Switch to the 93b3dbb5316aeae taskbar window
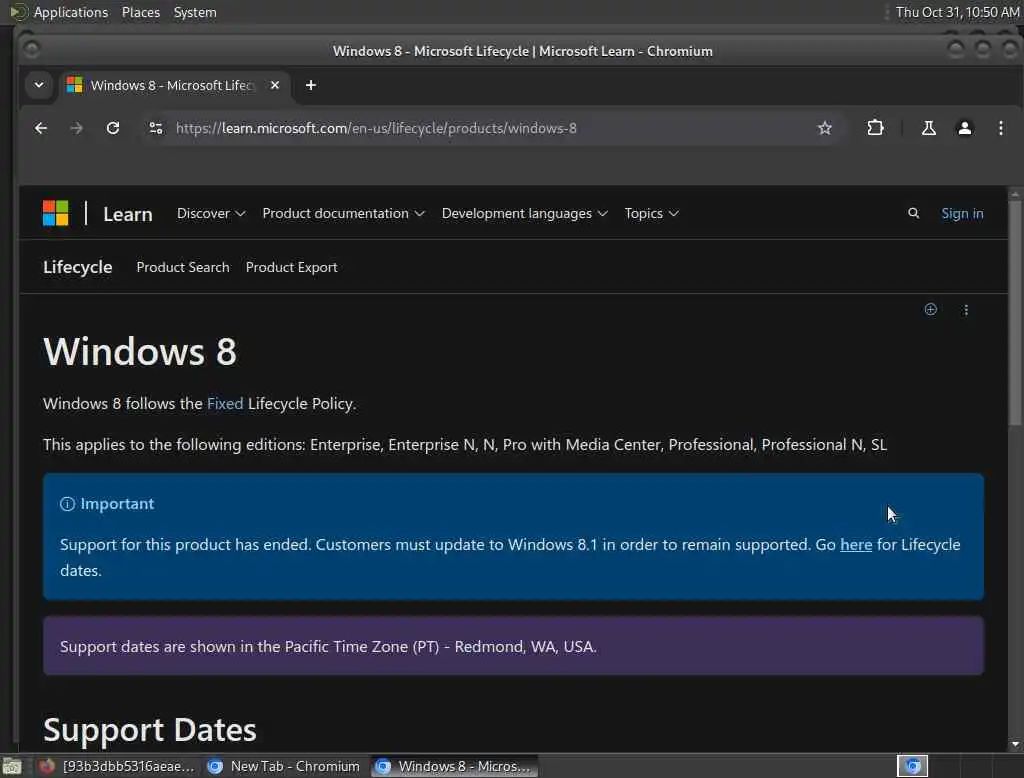 pyautogui.click(x=116, y=766)
